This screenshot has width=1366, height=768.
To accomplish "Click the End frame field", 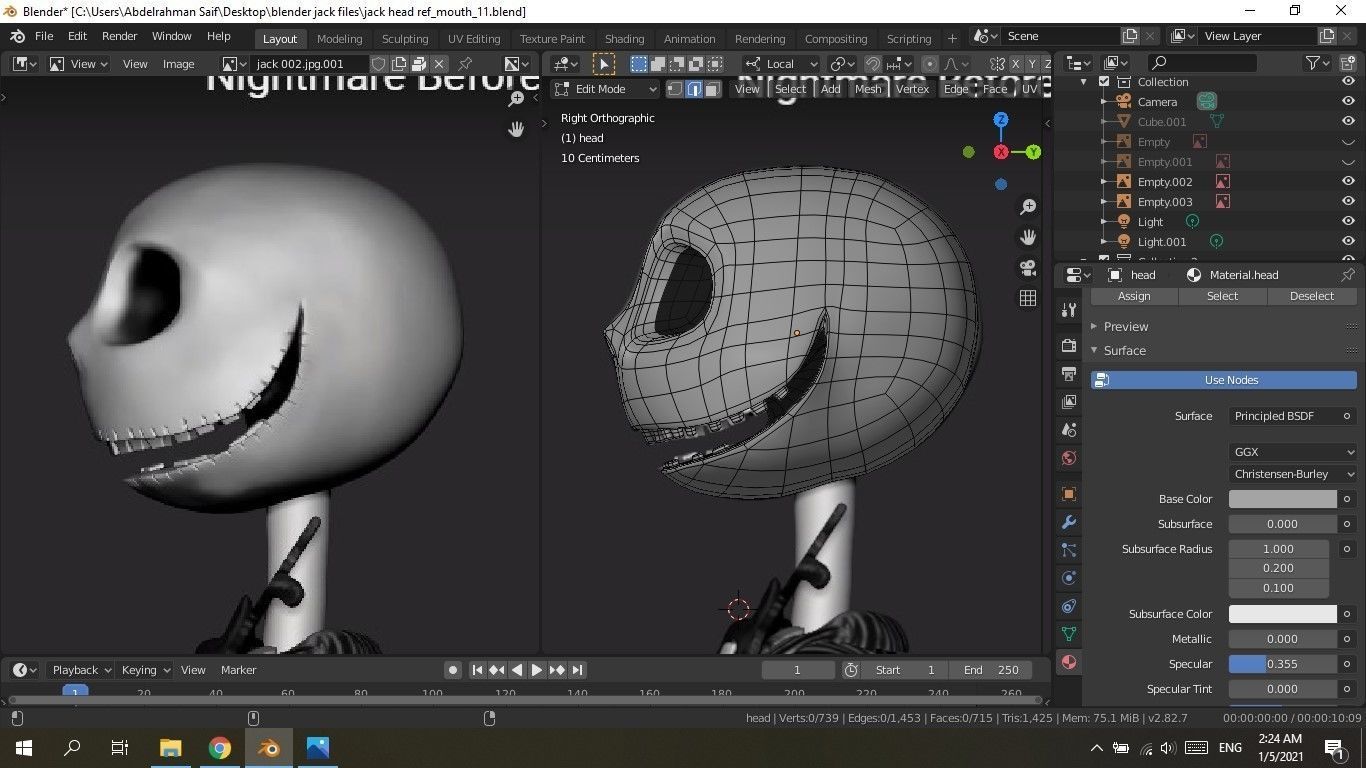I will [992, 670].
